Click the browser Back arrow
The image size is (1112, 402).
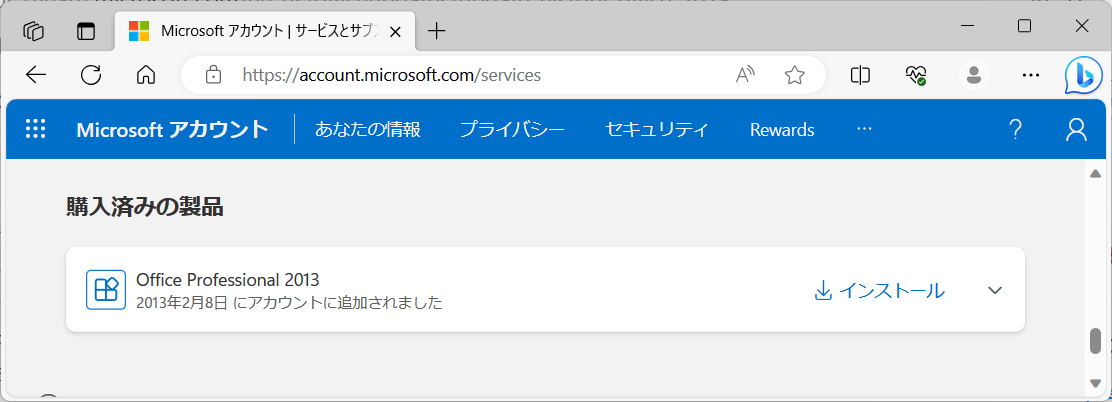[x=35, y=74]
